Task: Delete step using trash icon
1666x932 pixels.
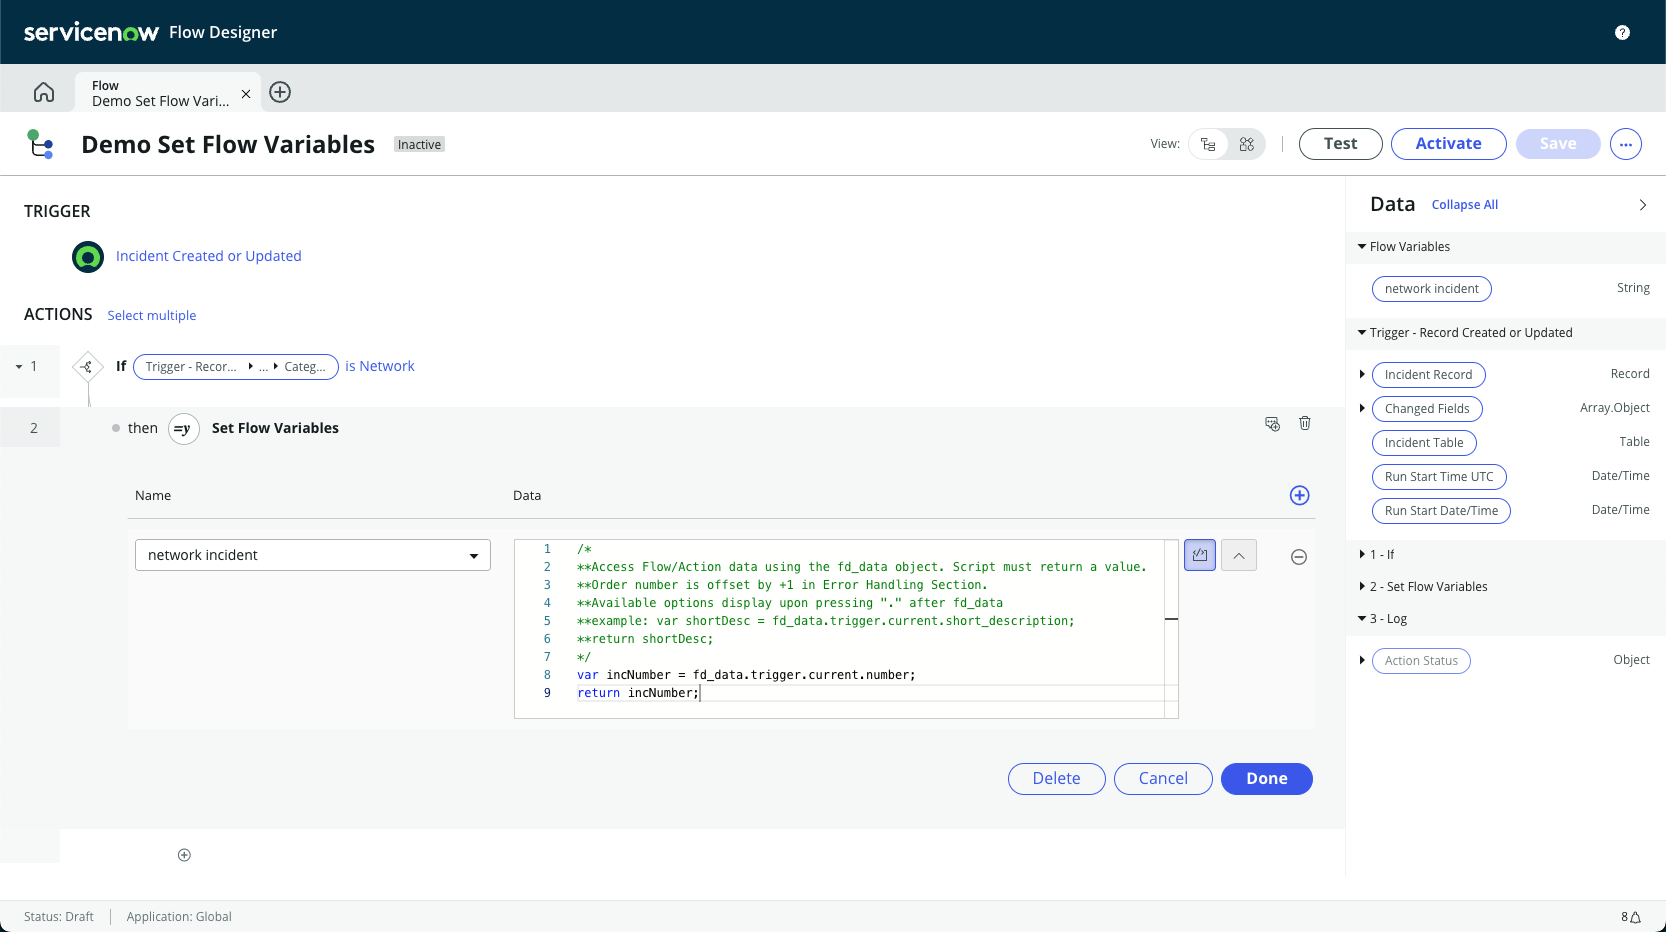Action: tap(1305, 423)
